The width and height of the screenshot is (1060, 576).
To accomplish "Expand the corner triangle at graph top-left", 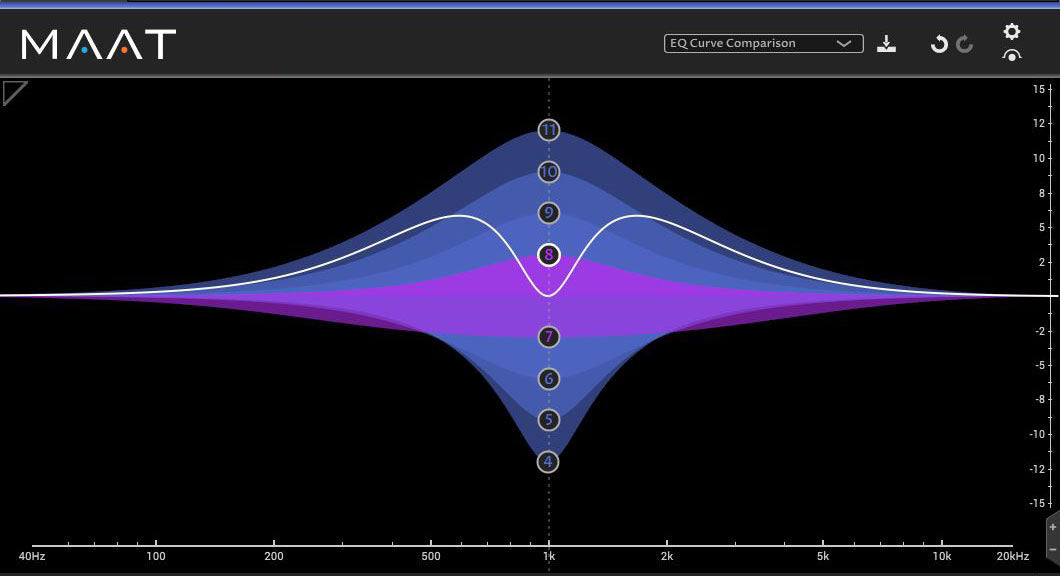I will 13,92.
